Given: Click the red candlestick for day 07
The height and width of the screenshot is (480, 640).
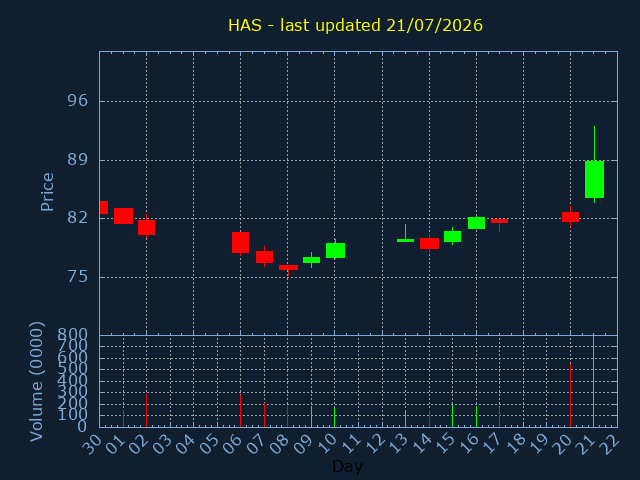Looking at the screenshot, I should [x=264, y=257].
